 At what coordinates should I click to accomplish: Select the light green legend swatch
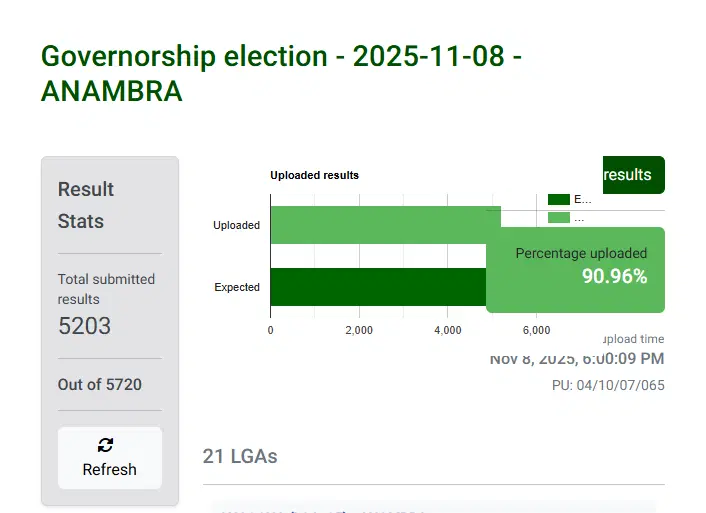point(558,217)
